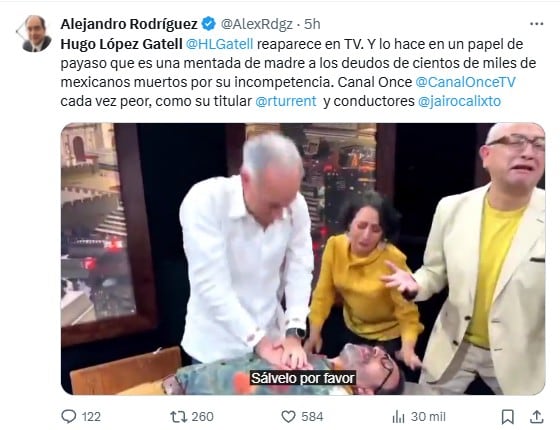Image resolution: width=560 pixels, height=430 pixels.
Task: Follow the @rturrent mention
Action: [x=286, y=101]
